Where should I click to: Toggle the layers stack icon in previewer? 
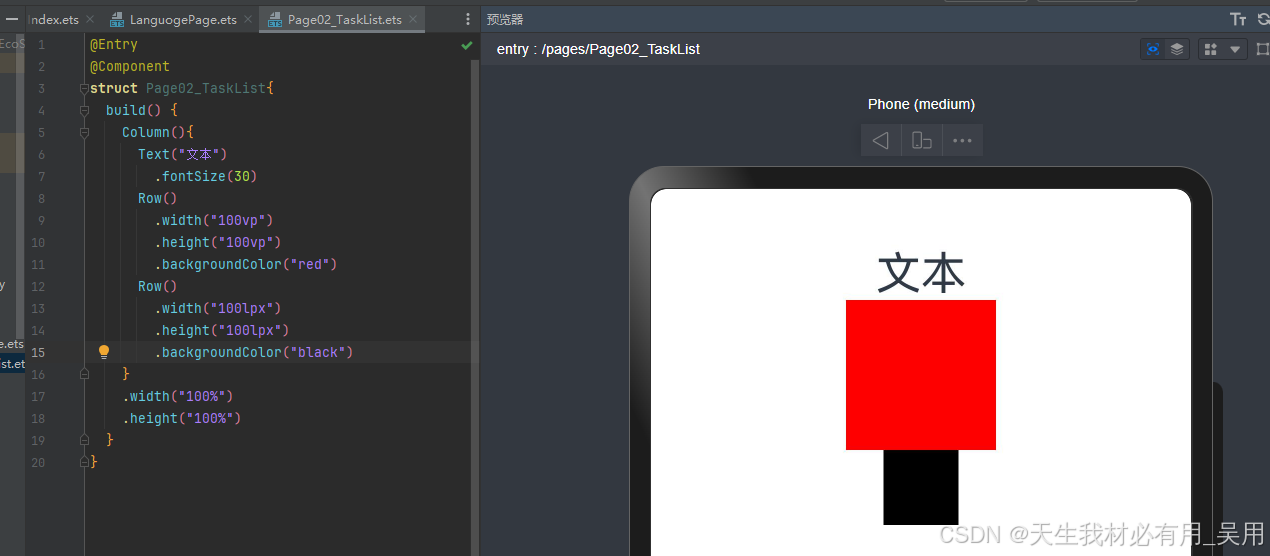pos(1177,49)
